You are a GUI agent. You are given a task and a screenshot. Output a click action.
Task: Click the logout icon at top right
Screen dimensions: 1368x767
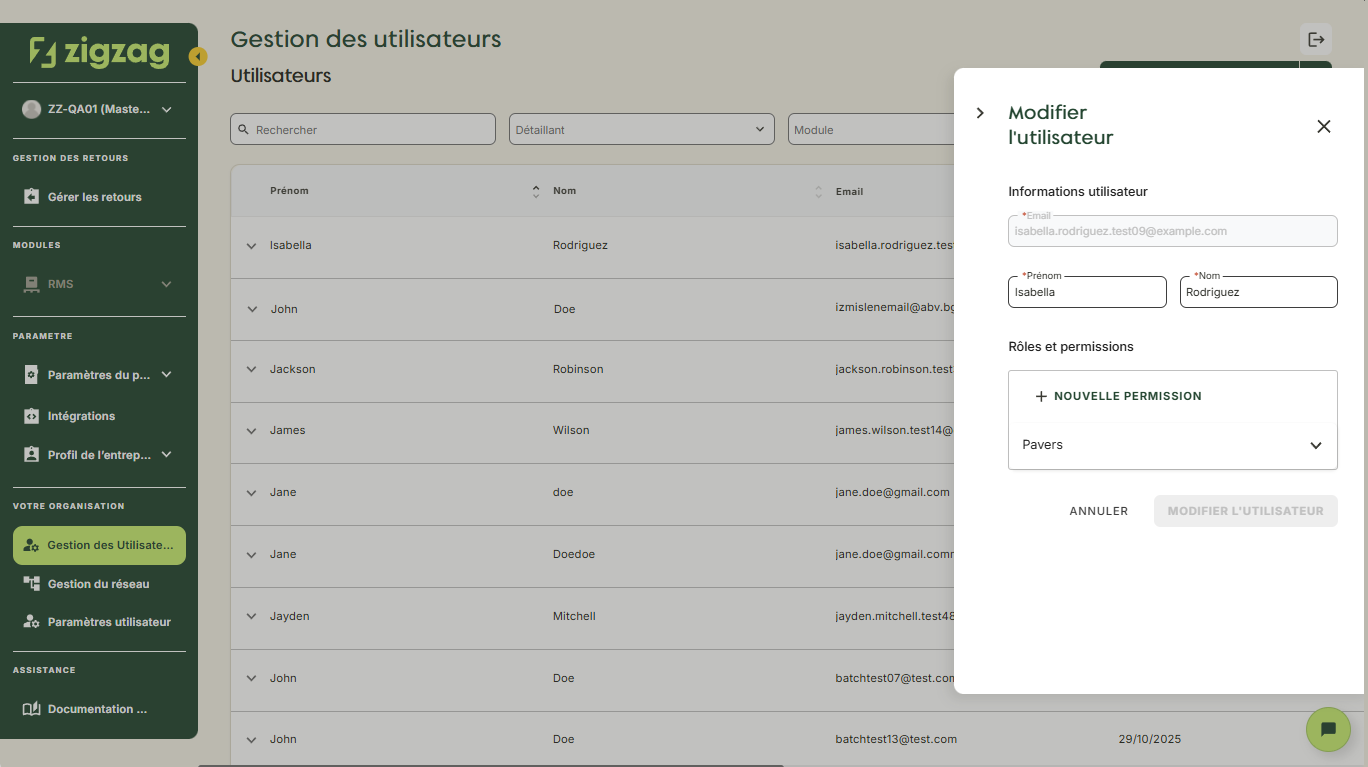coord(1316,39)
